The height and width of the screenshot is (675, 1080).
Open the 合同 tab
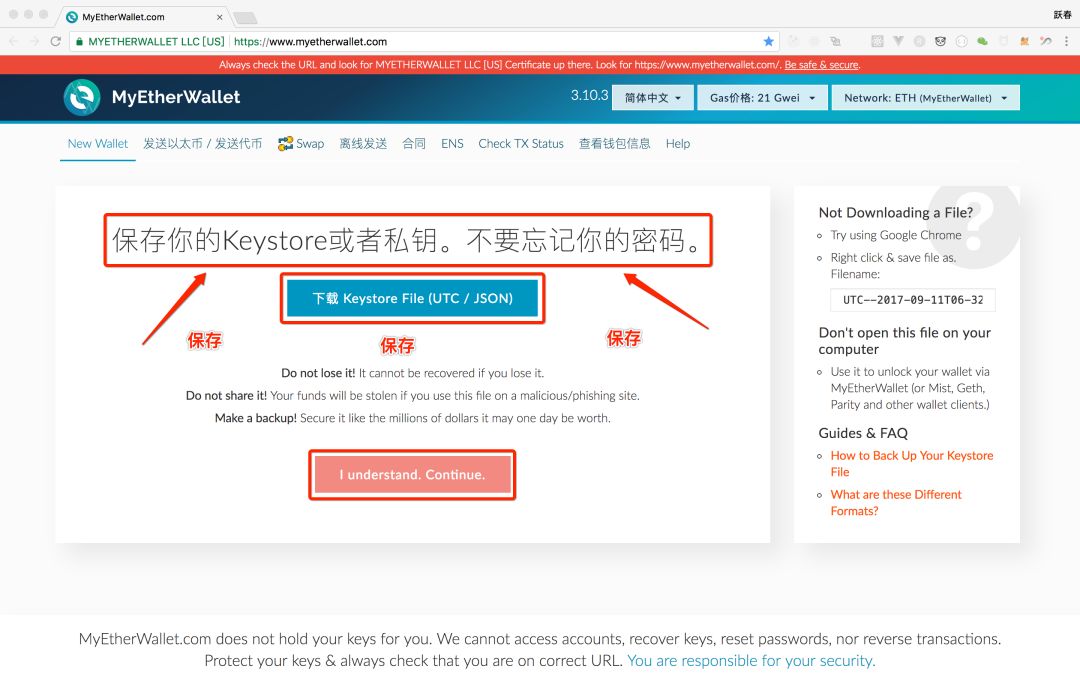[x=414, y=143]
